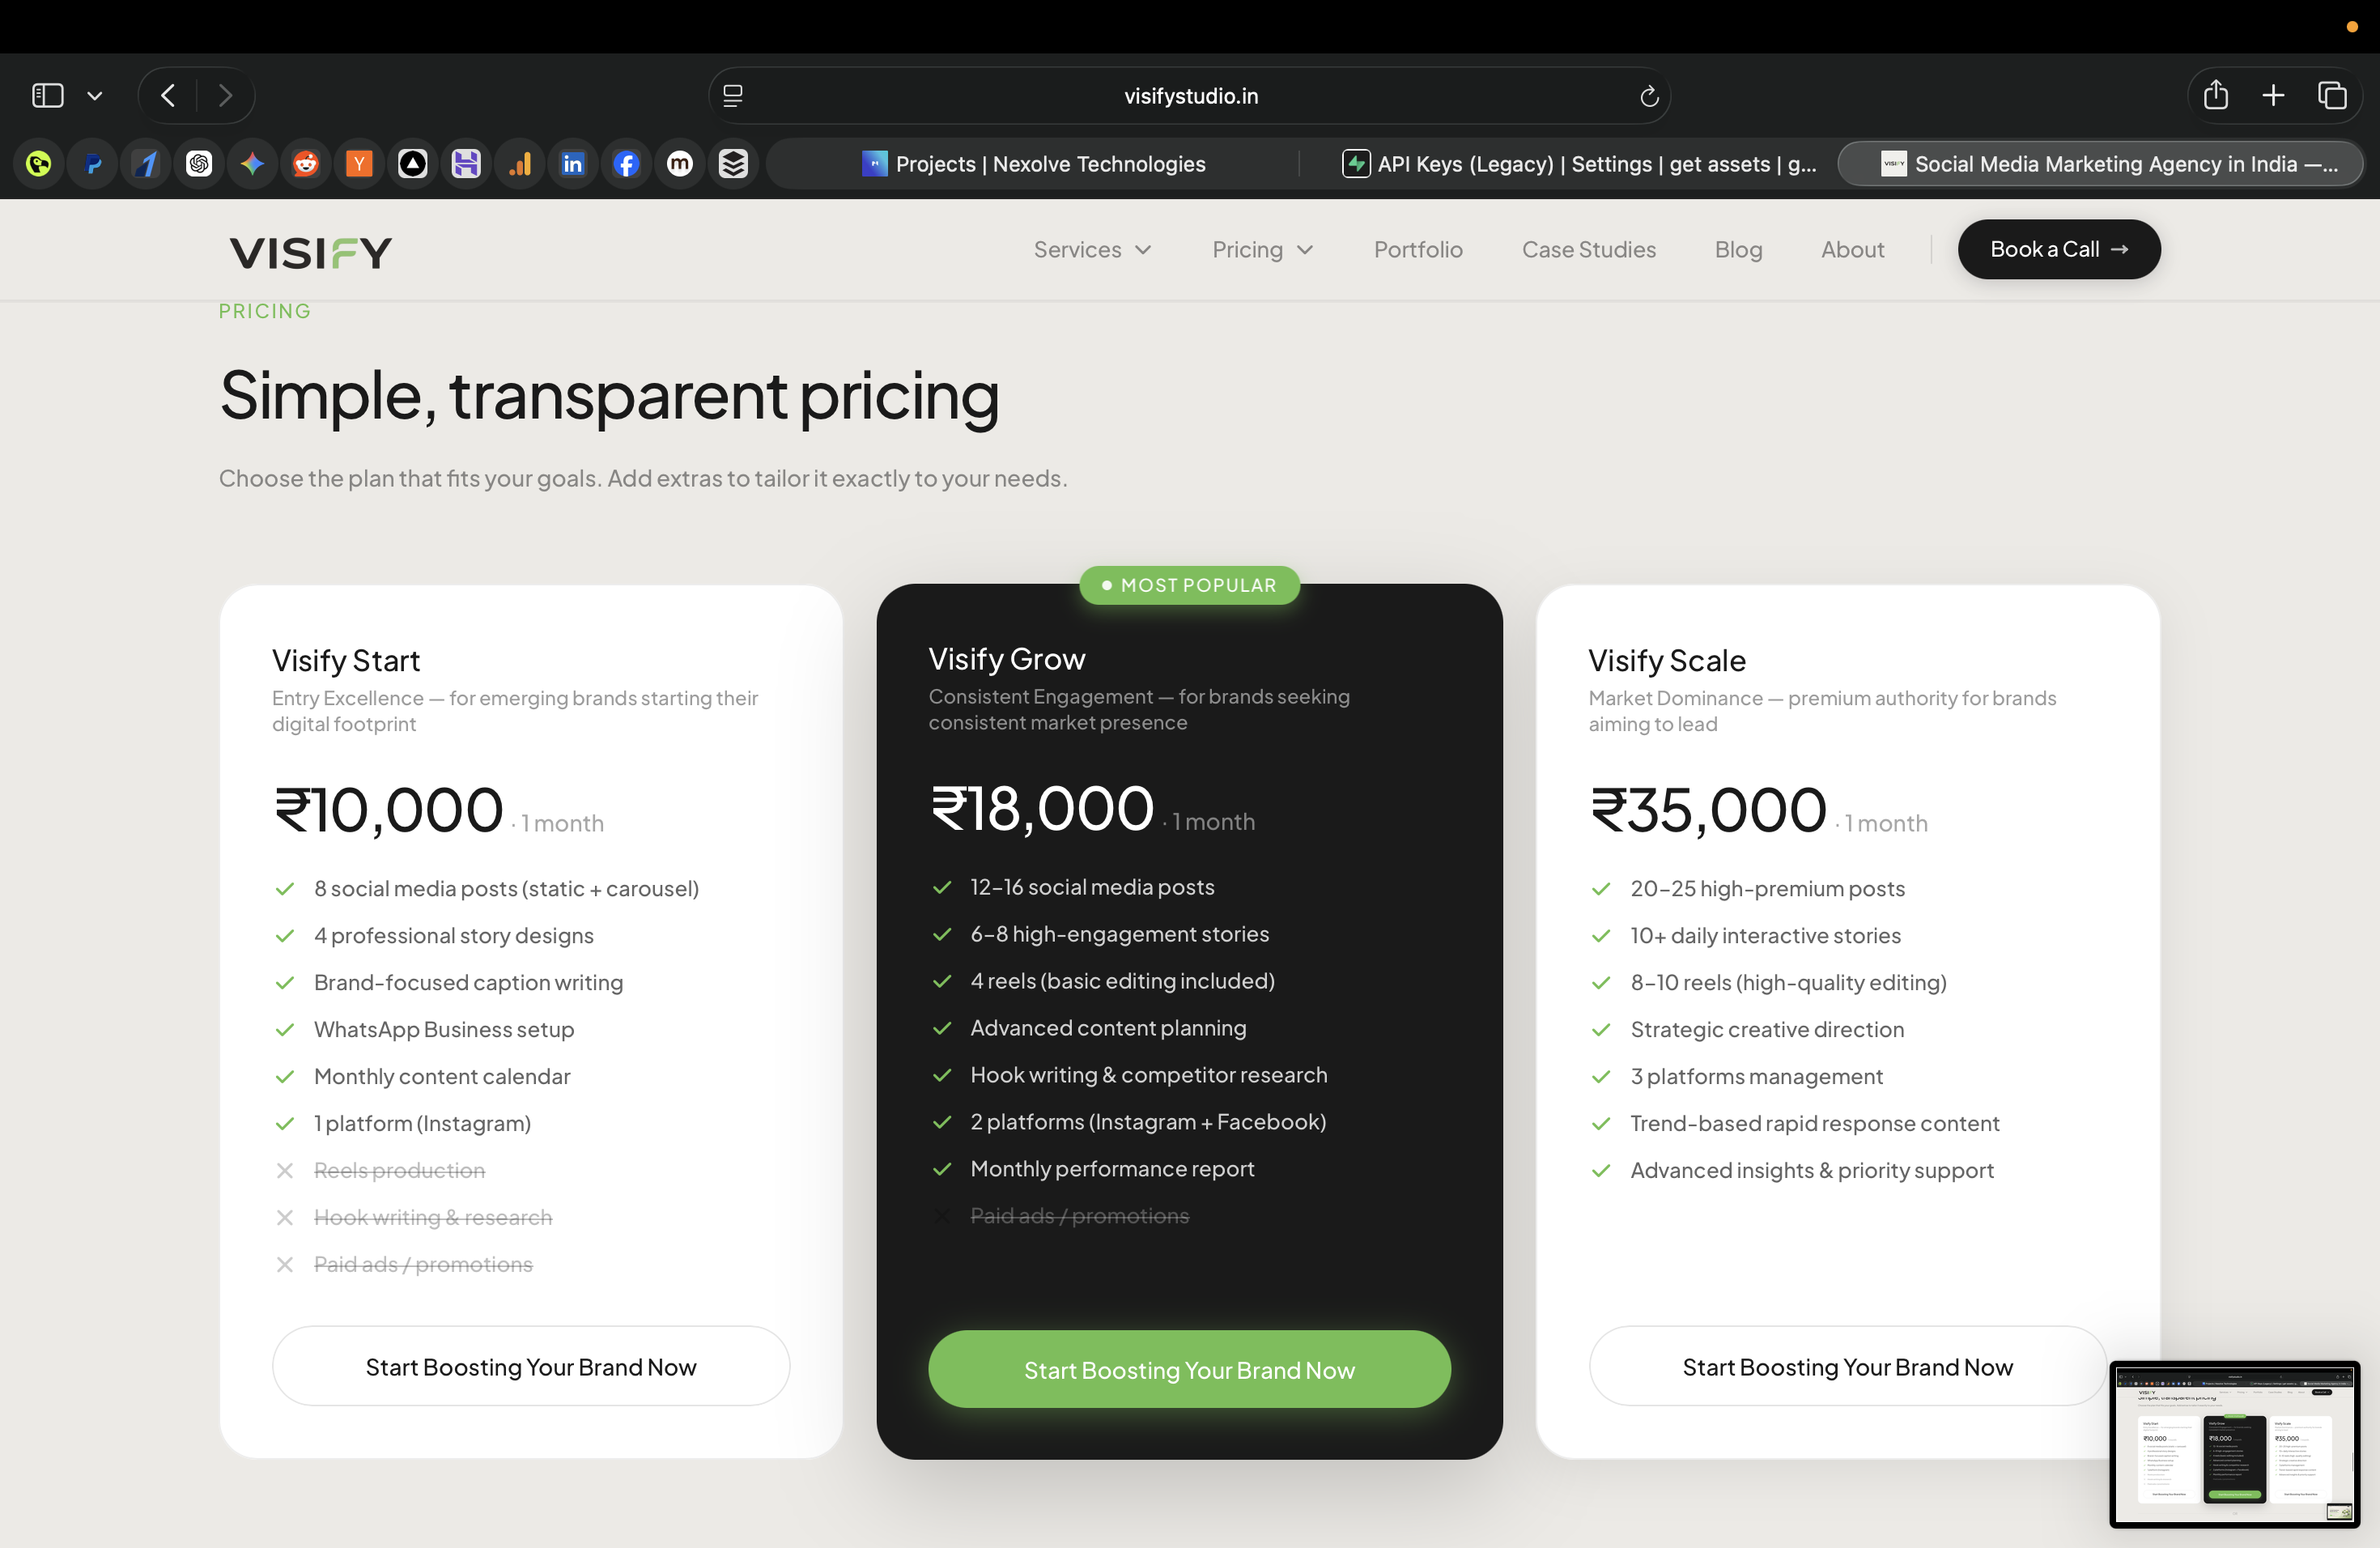Click 'WhatsApp Business setup' feature
This screenshot has width=2380, height=1548.
[444, 1029]
